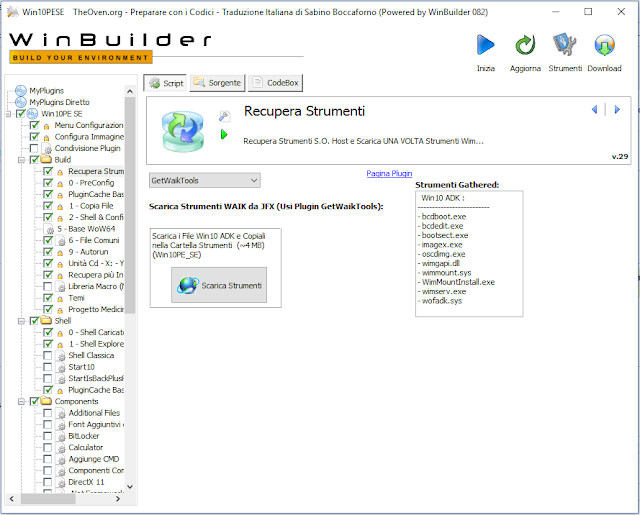Click script icon next to Condivisione Plugin
640x515 pixels.
[x=47, y=148]
